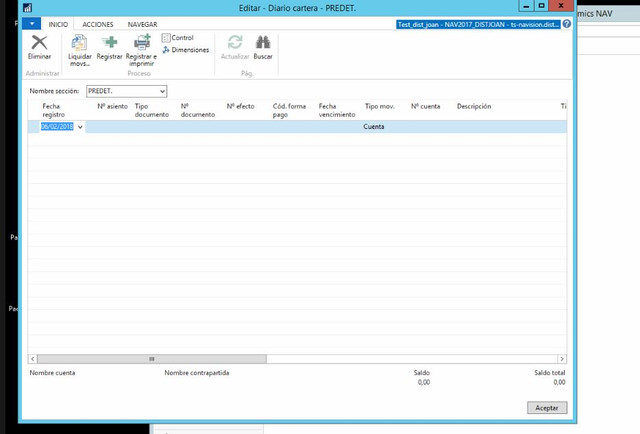
Task: Click the NAV application icon in title bar
Action: [27, 7]
